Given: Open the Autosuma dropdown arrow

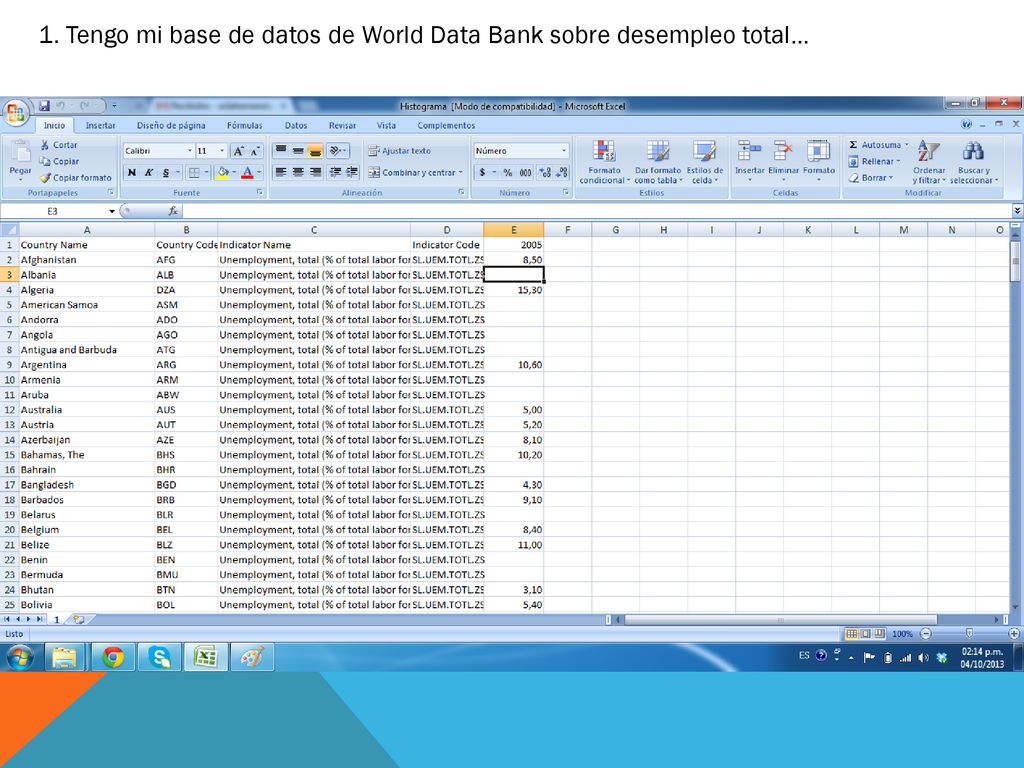Looking at the screenshot, I should 906,145.
